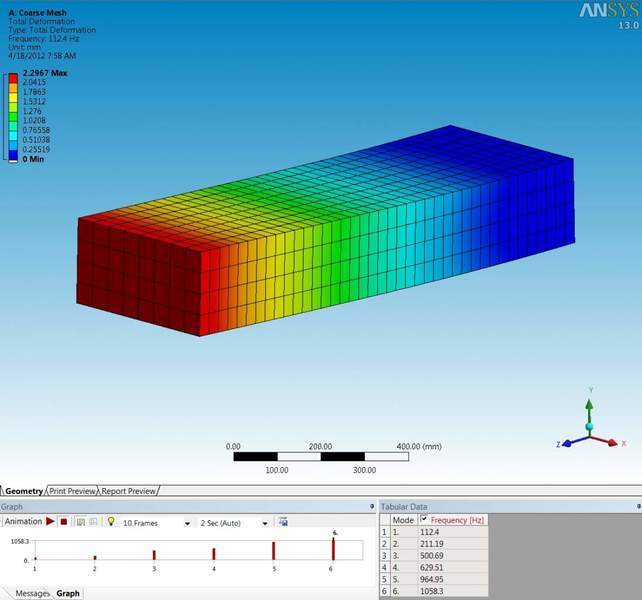Pin the Graph panel

[x=372, y=507]
